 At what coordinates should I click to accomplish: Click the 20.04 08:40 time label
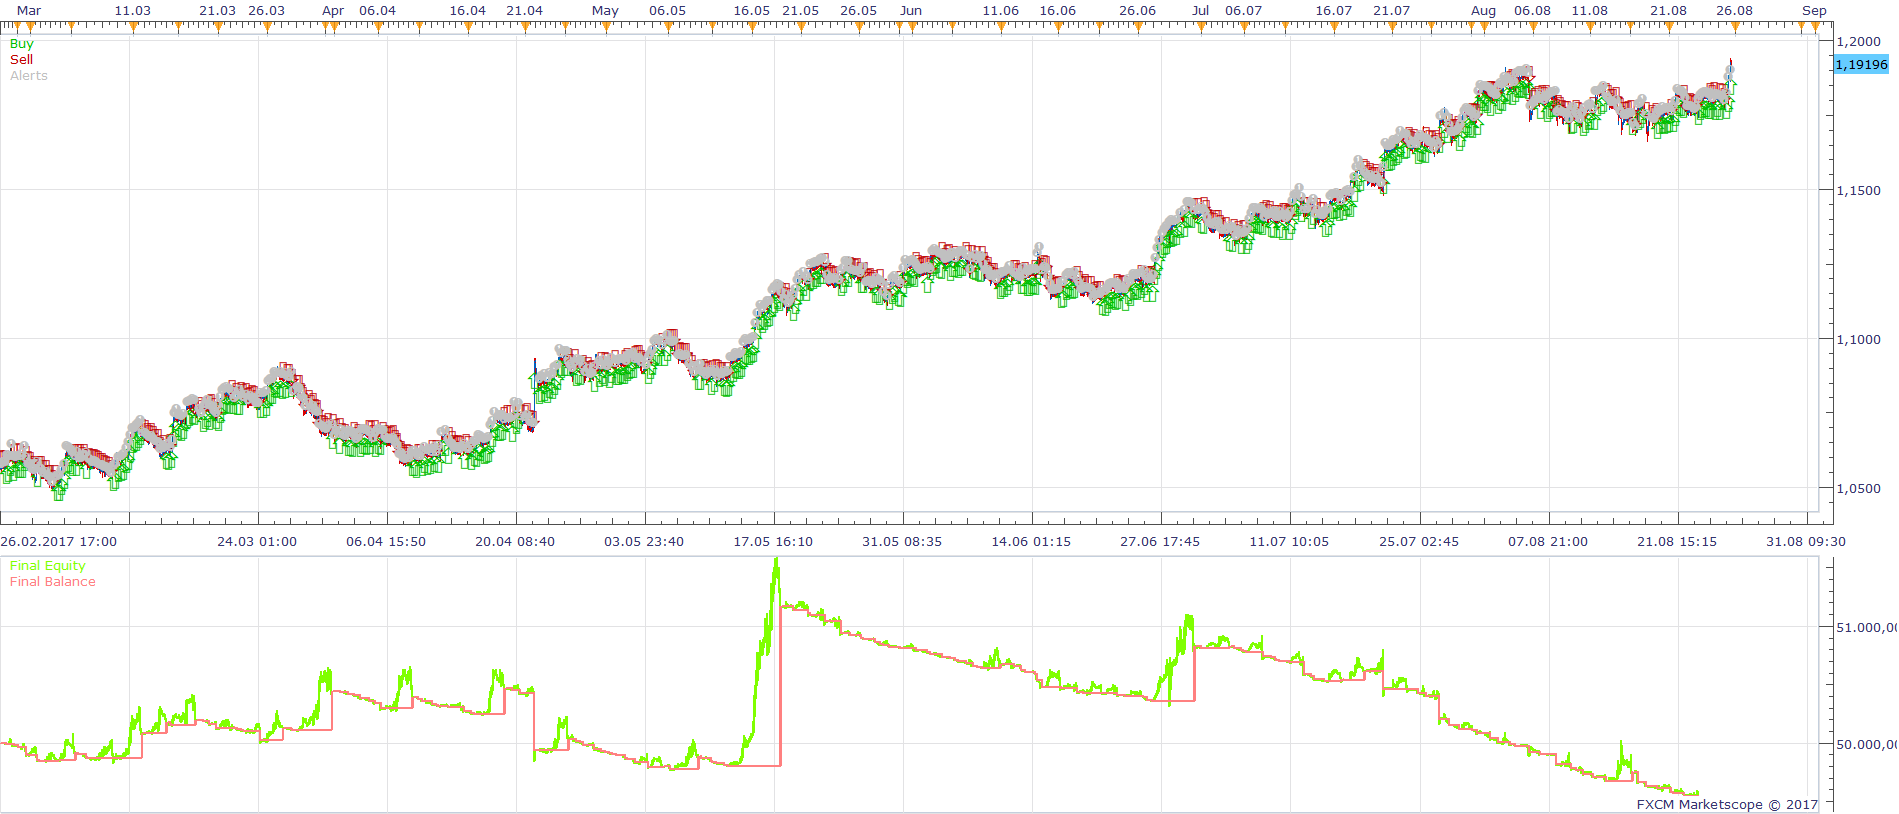click(515, 541)
